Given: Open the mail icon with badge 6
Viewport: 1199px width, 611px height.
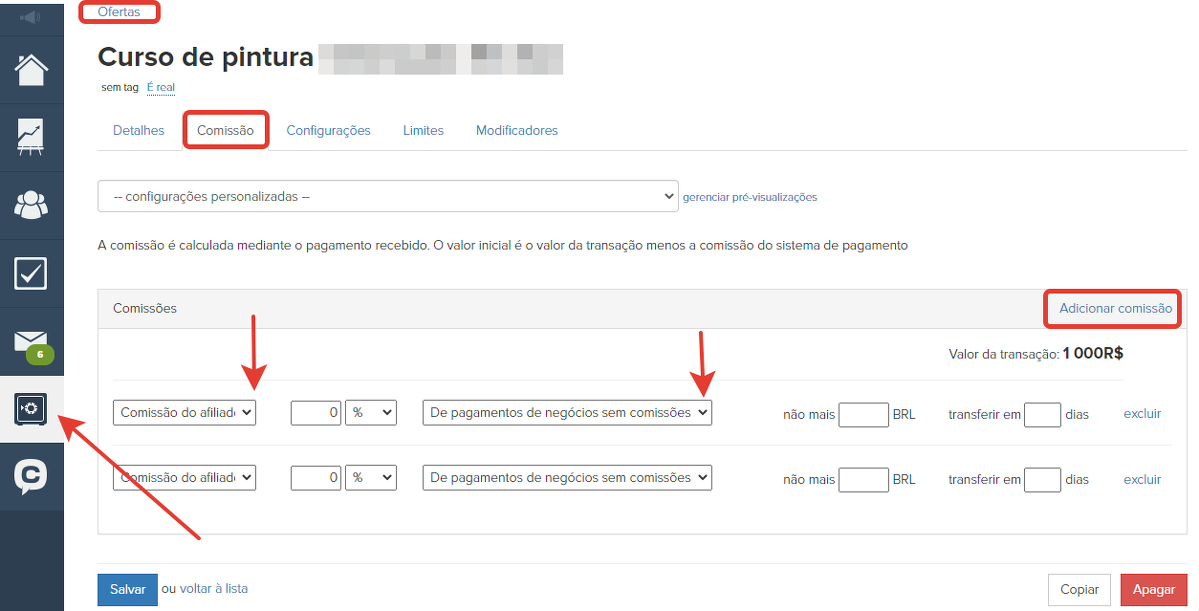Looking at the screenshot, I should coord(31,342).
